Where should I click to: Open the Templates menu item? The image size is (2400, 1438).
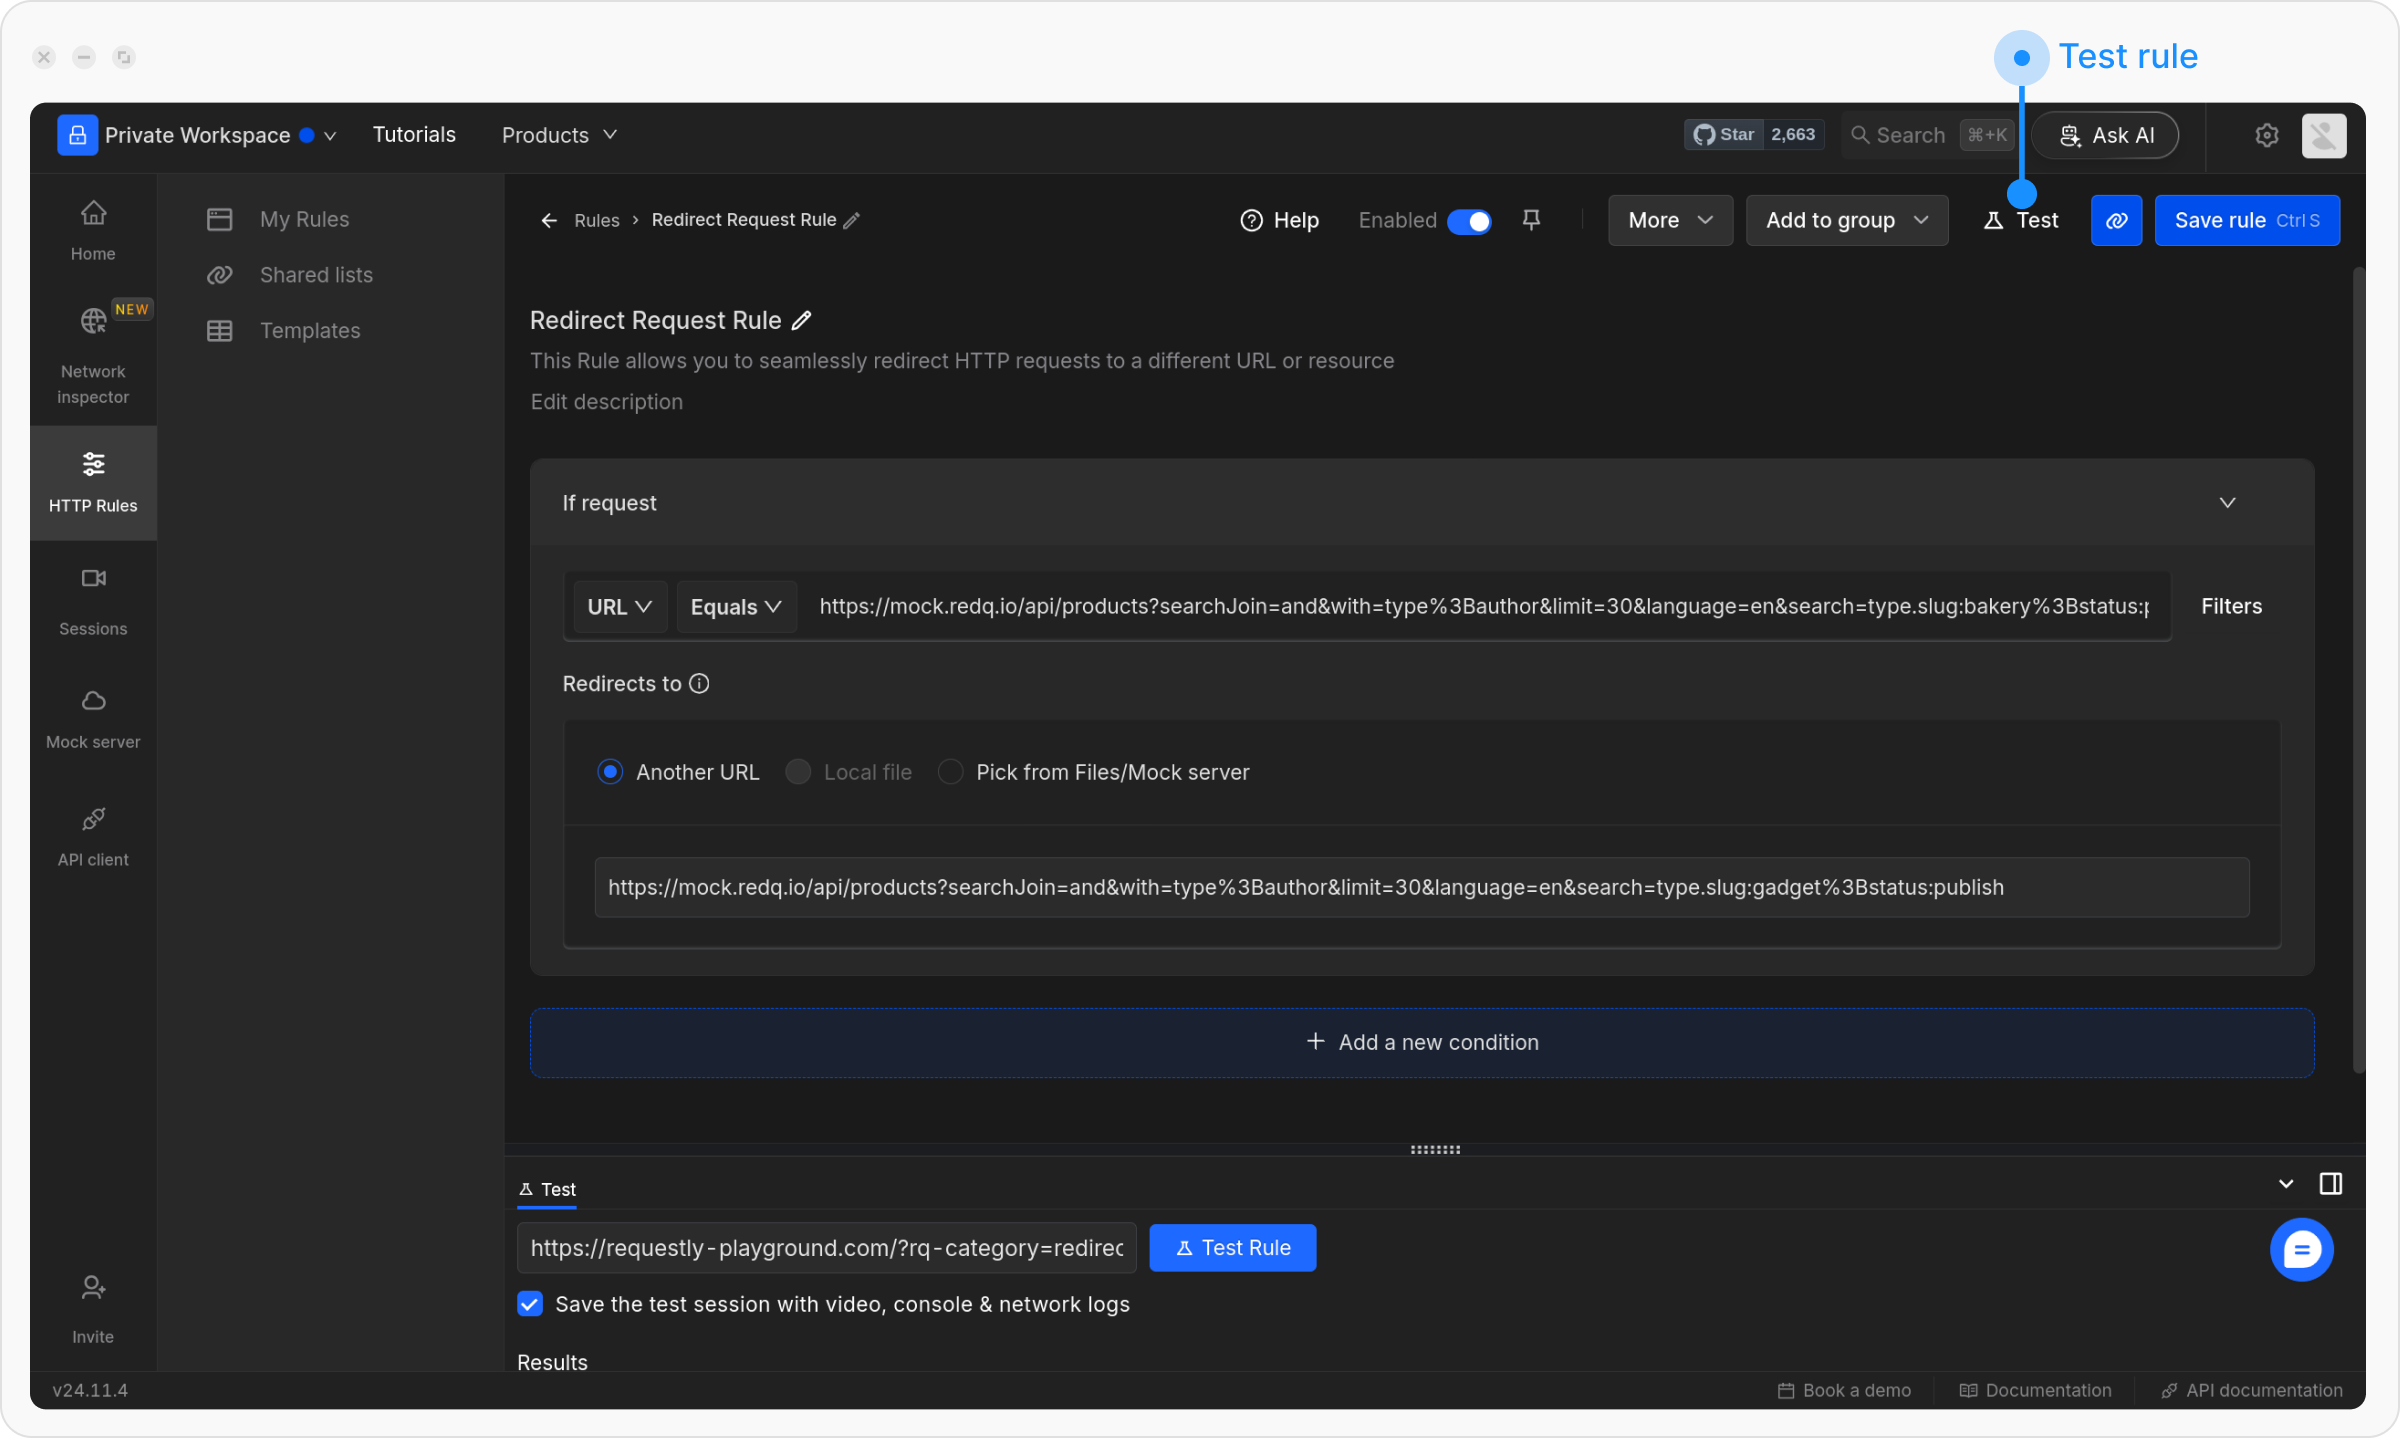309,330
